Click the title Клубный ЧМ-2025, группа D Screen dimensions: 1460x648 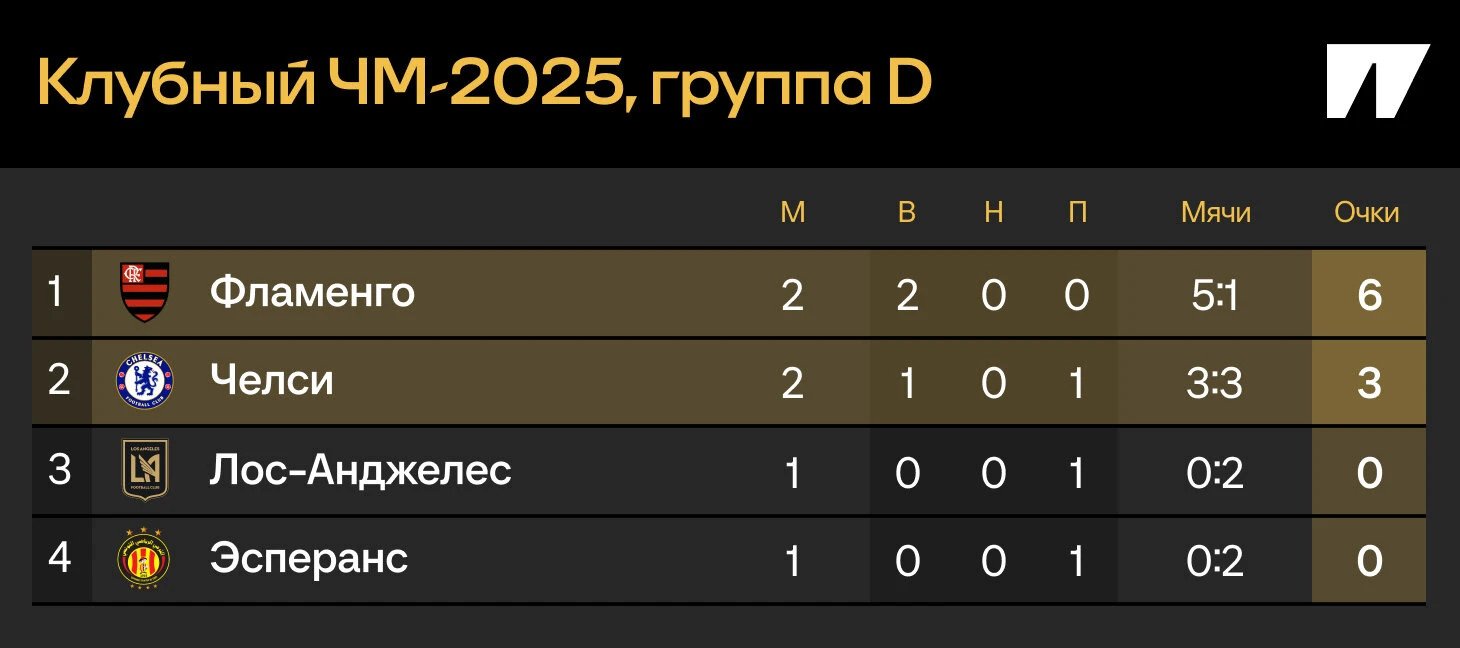pyautogui.click(x=485, y=84)
